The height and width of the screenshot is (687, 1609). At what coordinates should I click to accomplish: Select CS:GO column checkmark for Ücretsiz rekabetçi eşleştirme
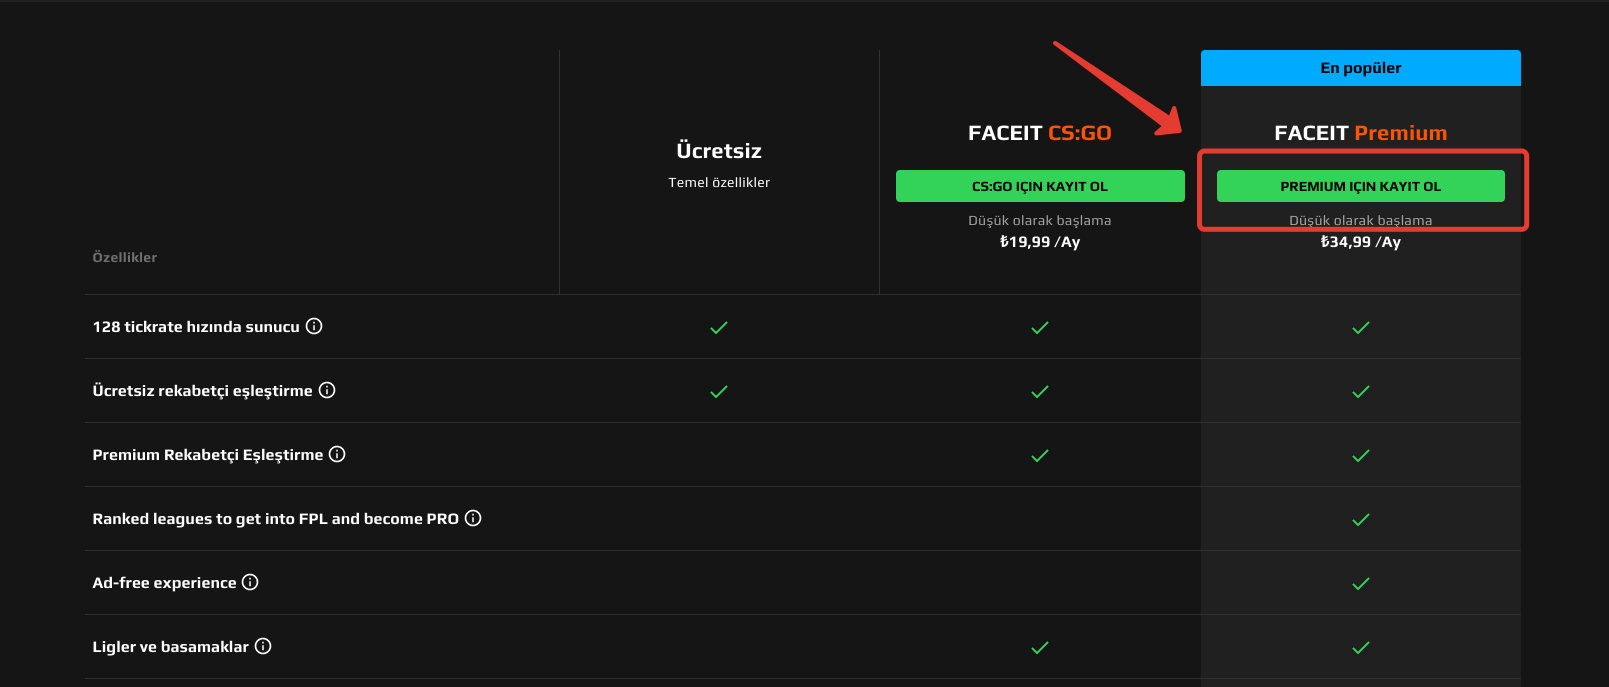pos(1040,391)
